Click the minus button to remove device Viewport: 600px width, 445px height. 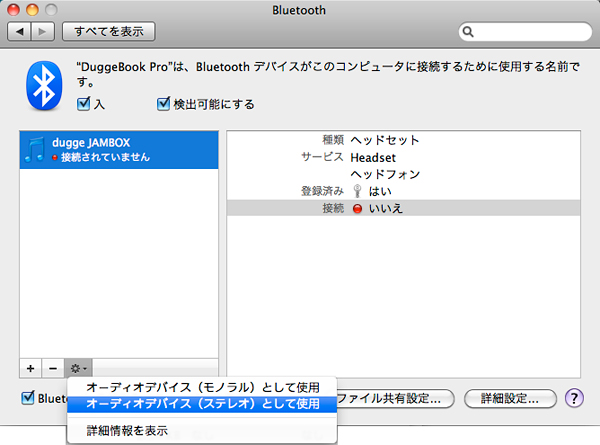pos(53,368)
